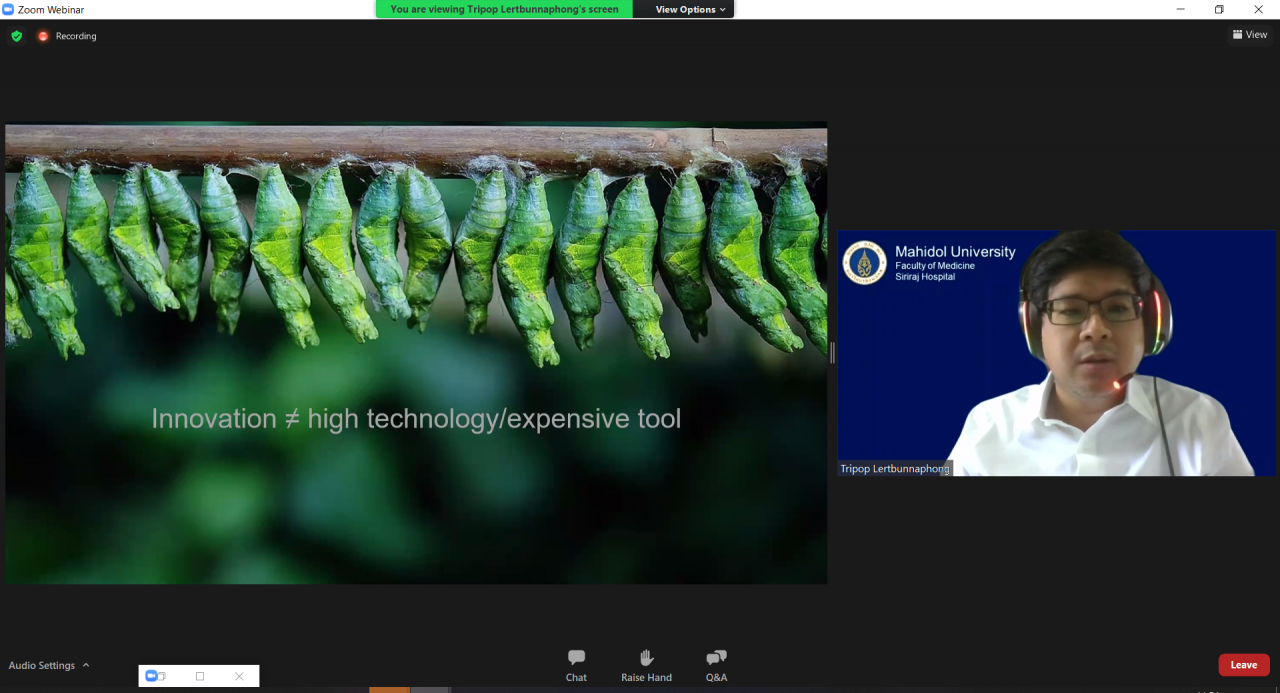Click the Mahidol University logo in video
The width and height of the screenshot is (1280, 693).
(x=864, y=263)
